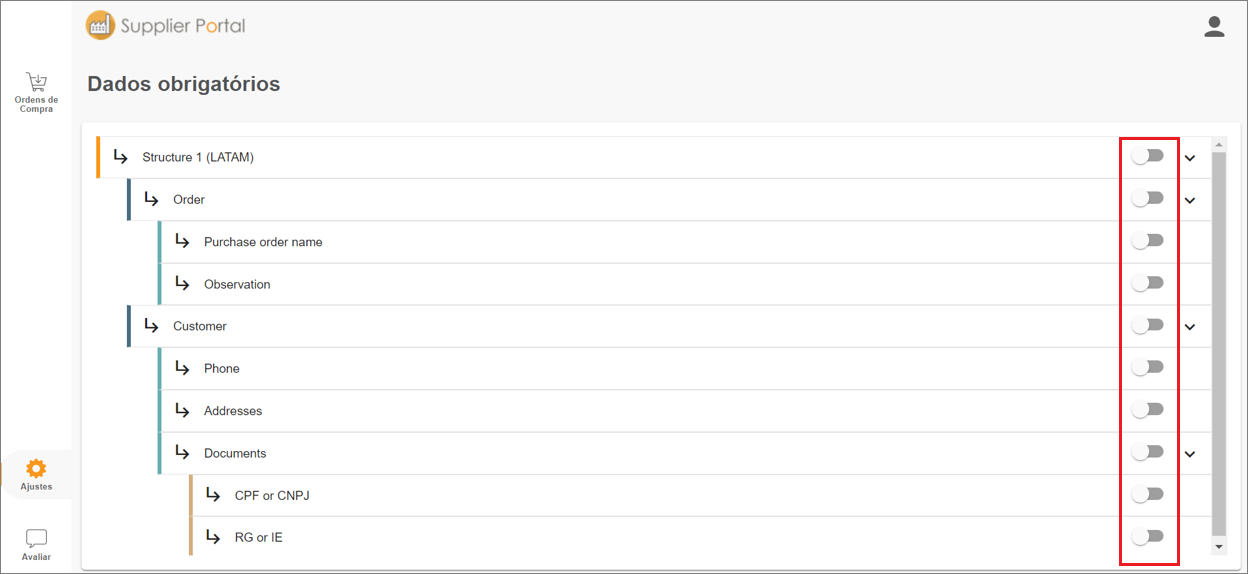Click the arrow icon beside Structure 1 (LATAM)
The width and height of the screenshot is (1248, 574).
(120, 157)
